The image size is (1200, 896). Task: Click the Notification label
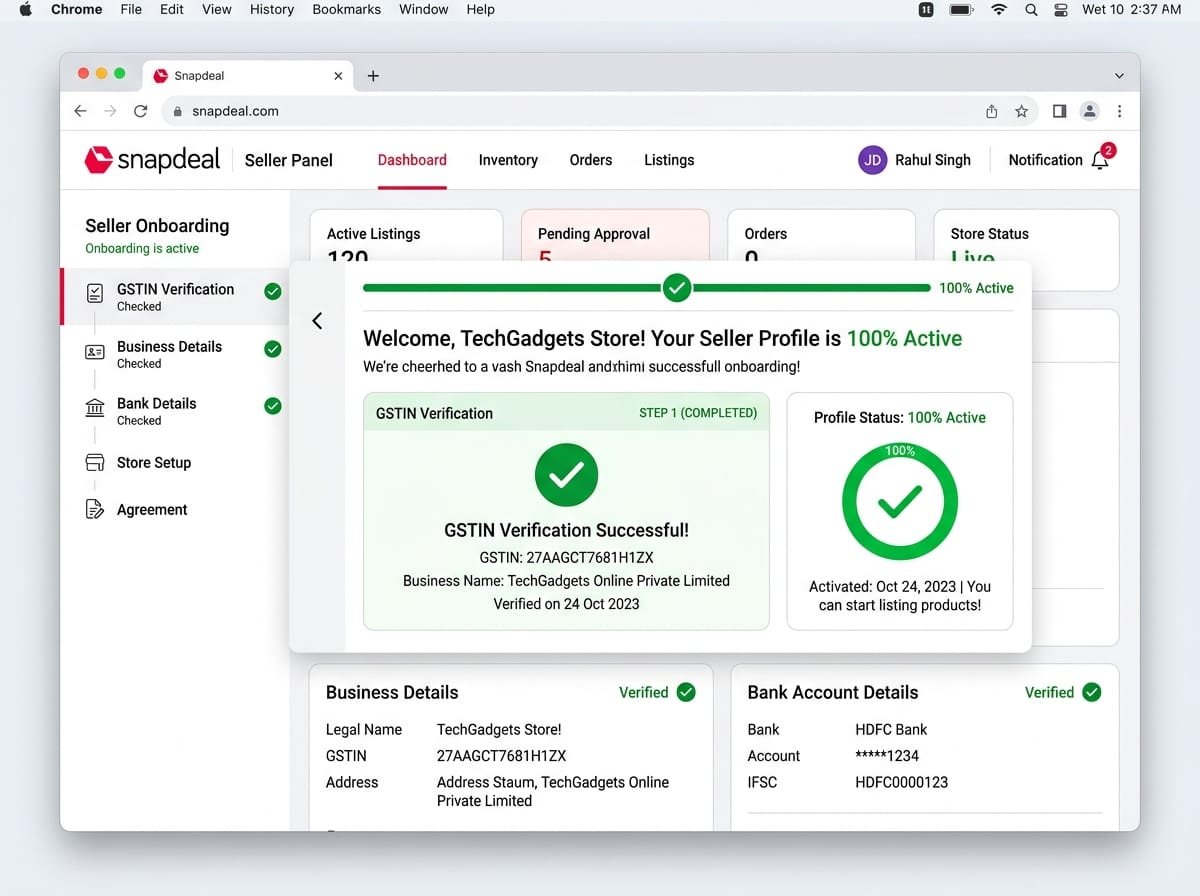tap(1045, 160)
